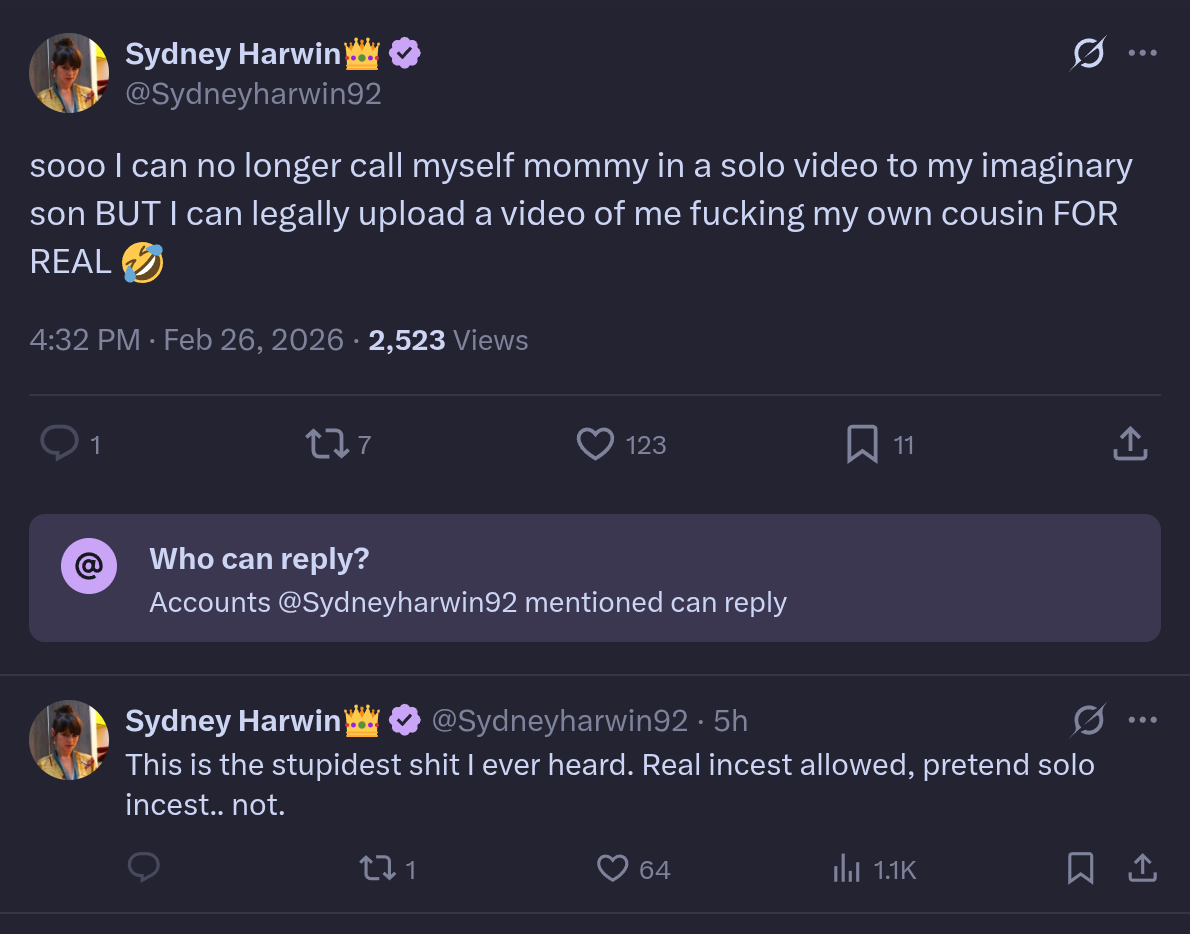Share the reply post

[1142, 868]
